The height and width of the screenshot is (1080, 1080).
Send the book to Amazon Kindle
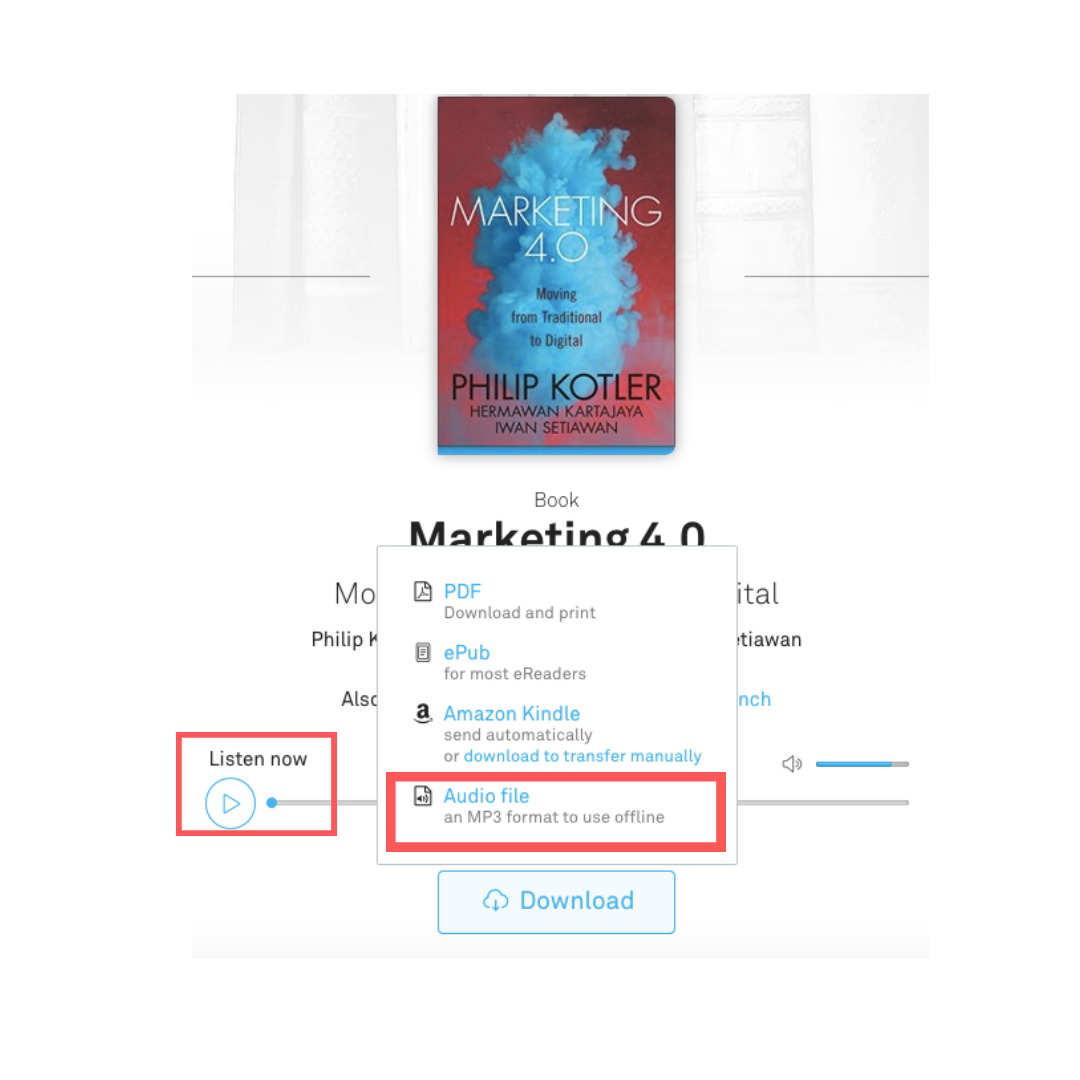(511, 714)
